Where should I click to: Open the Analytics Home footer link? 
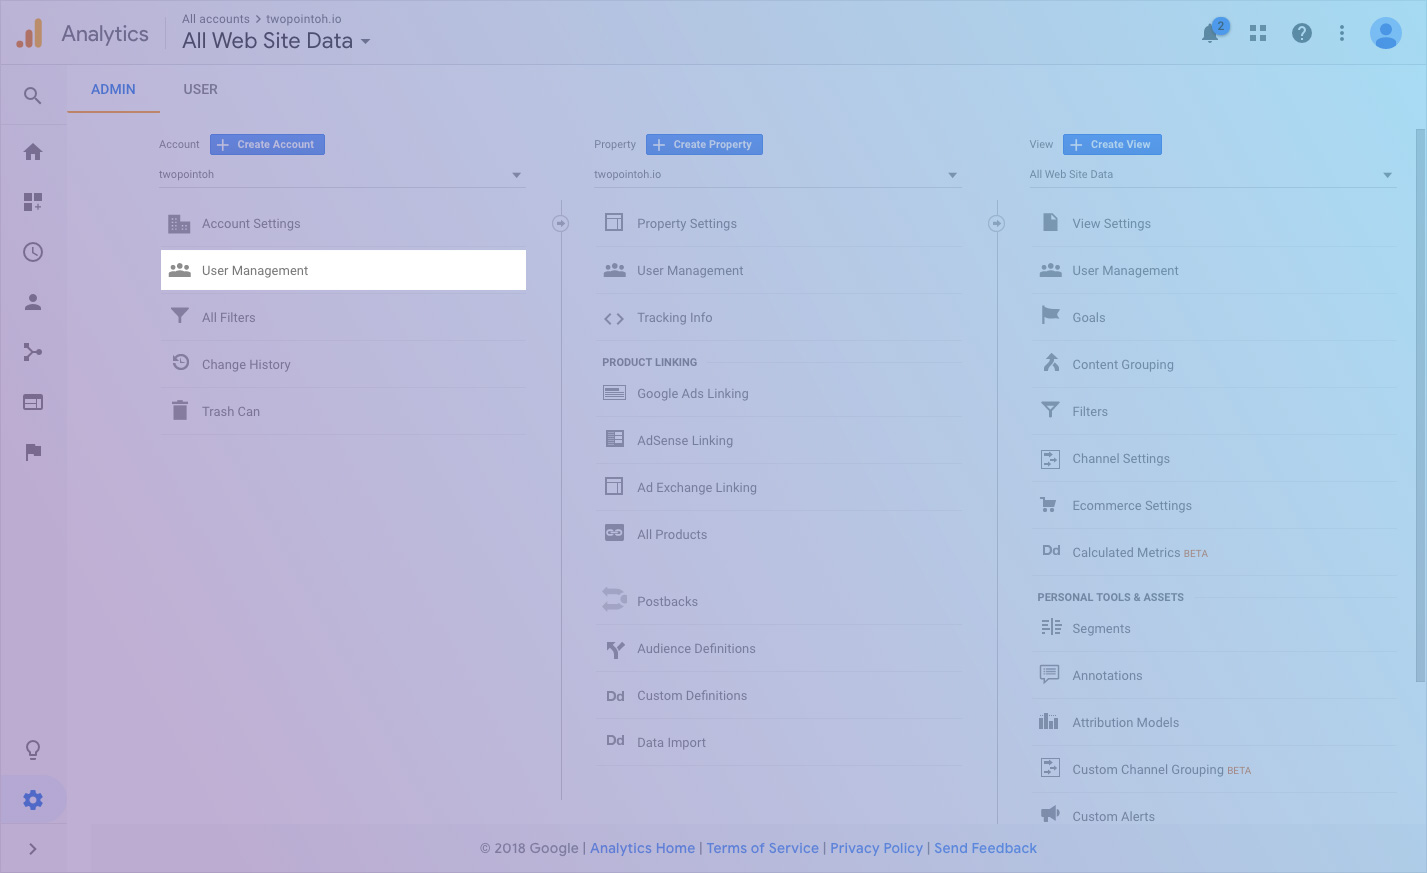[642, 848]
